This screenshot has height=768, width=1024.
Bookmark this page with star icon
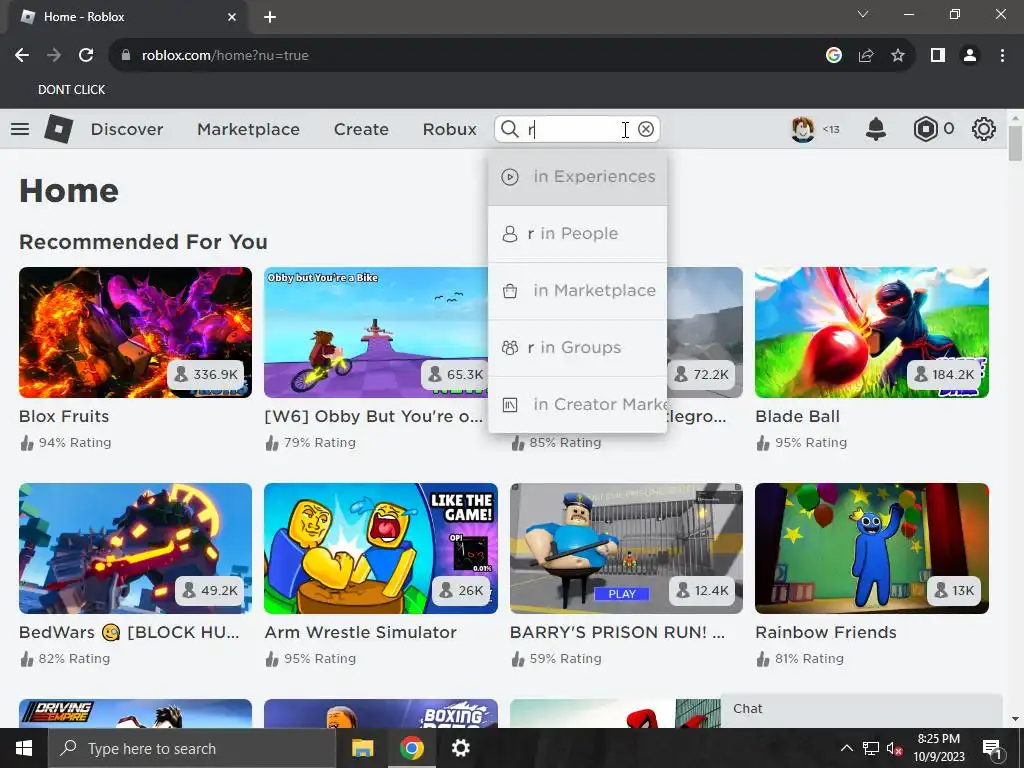coord(898,56)
